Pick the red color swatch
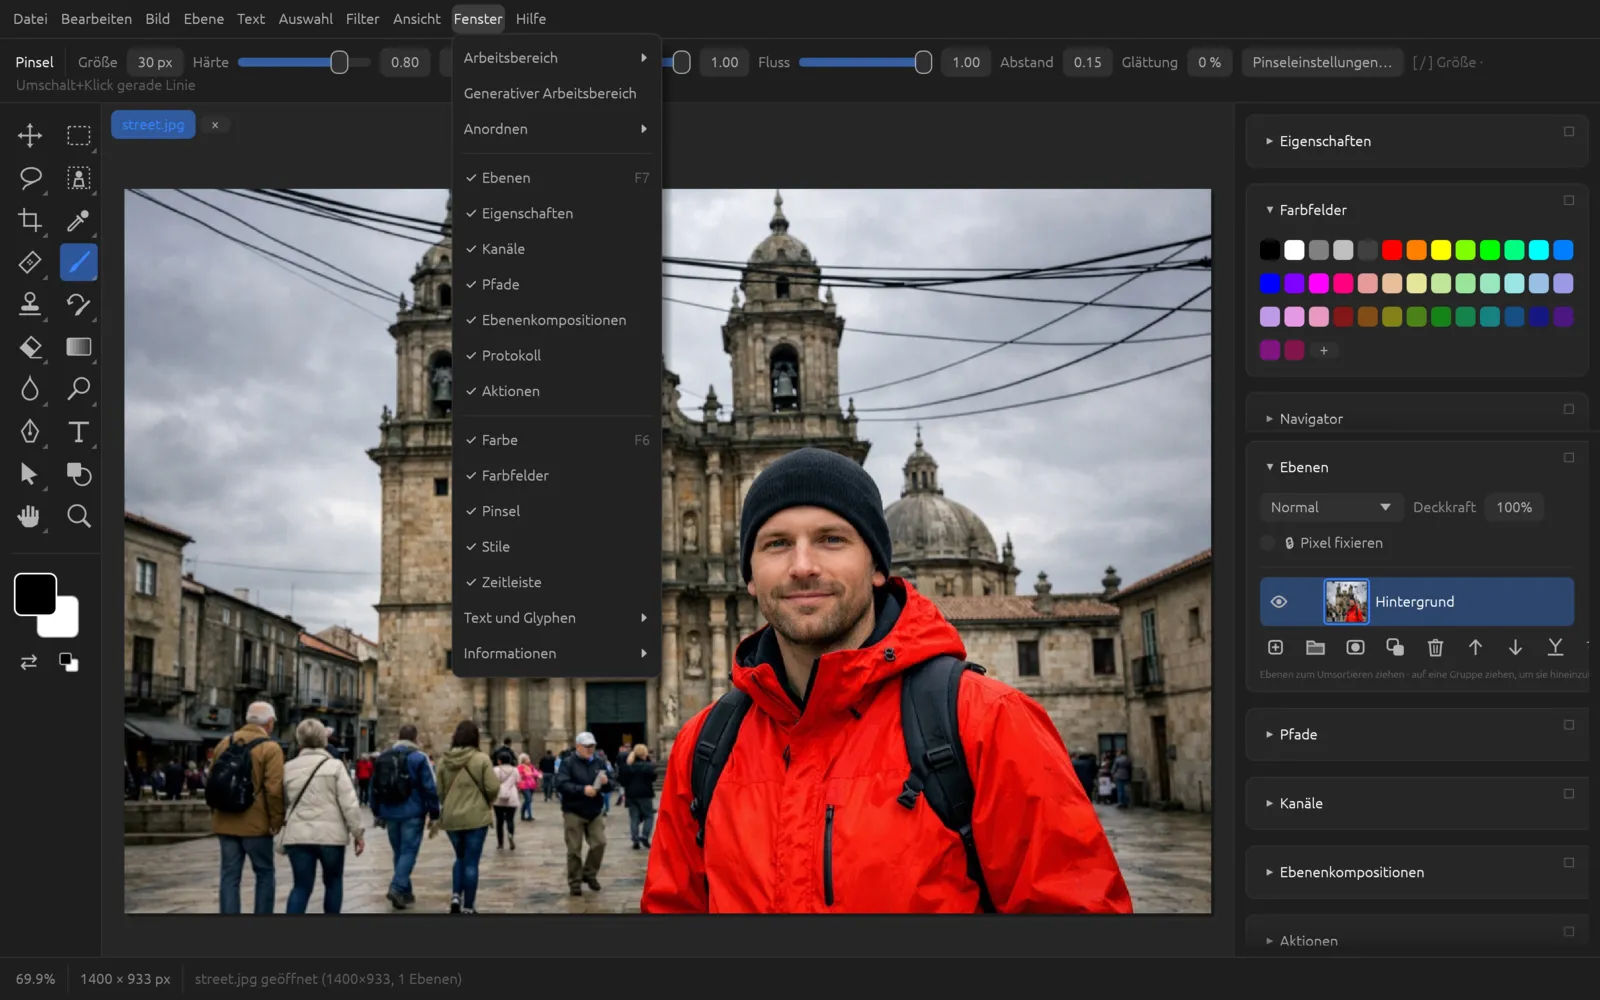Screen dimensions: 1600x1000 (x=1392, y=250)
